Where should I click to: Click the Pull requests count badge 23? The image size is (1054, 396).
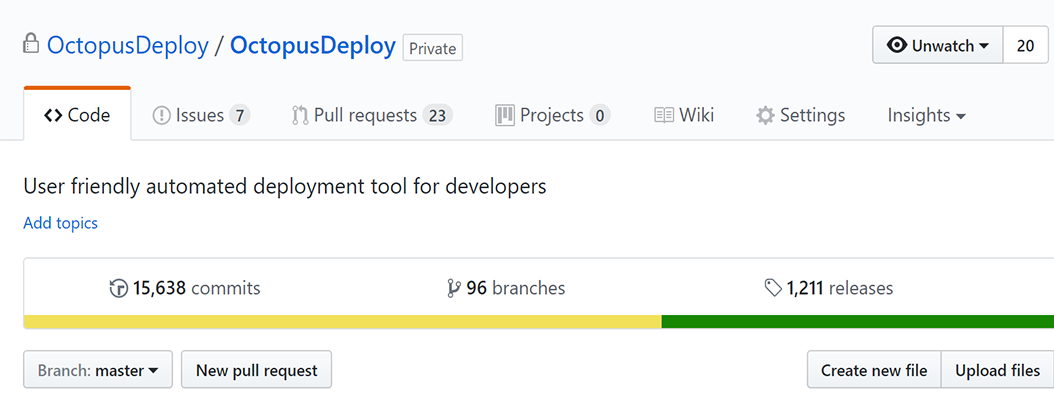[x=438, y=116]
